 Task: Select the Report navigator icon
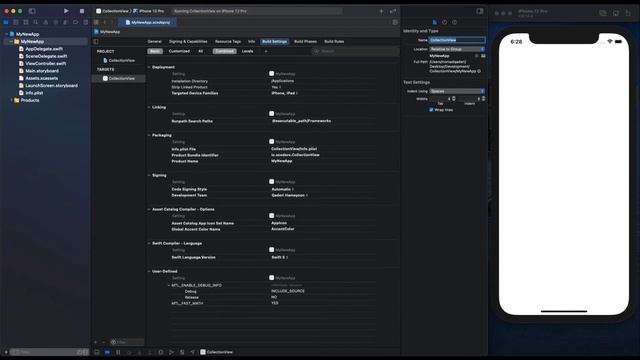[x=86, y=22]
